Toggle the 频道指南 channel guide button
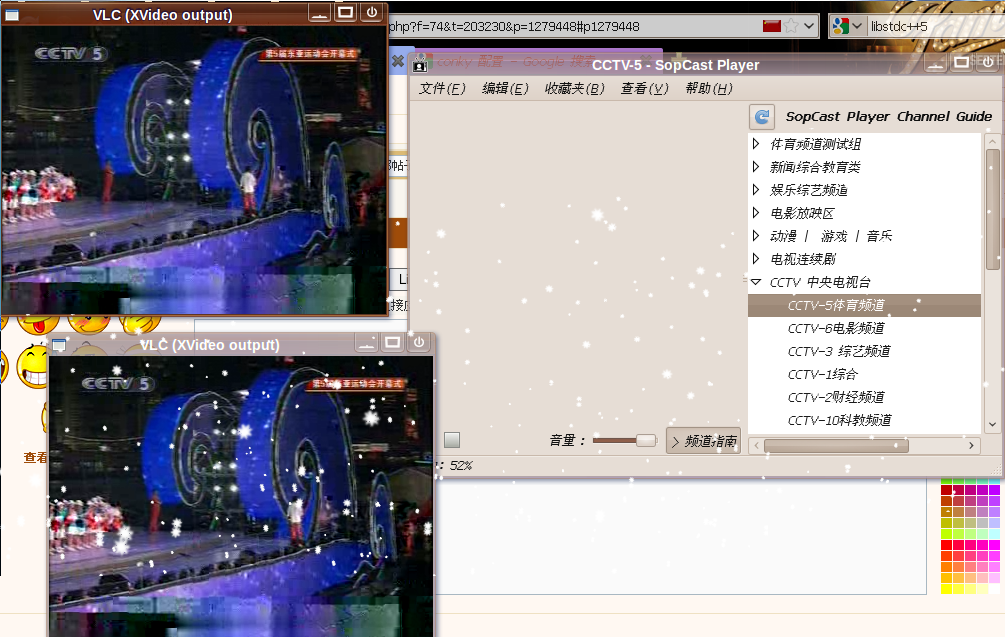 703,441
